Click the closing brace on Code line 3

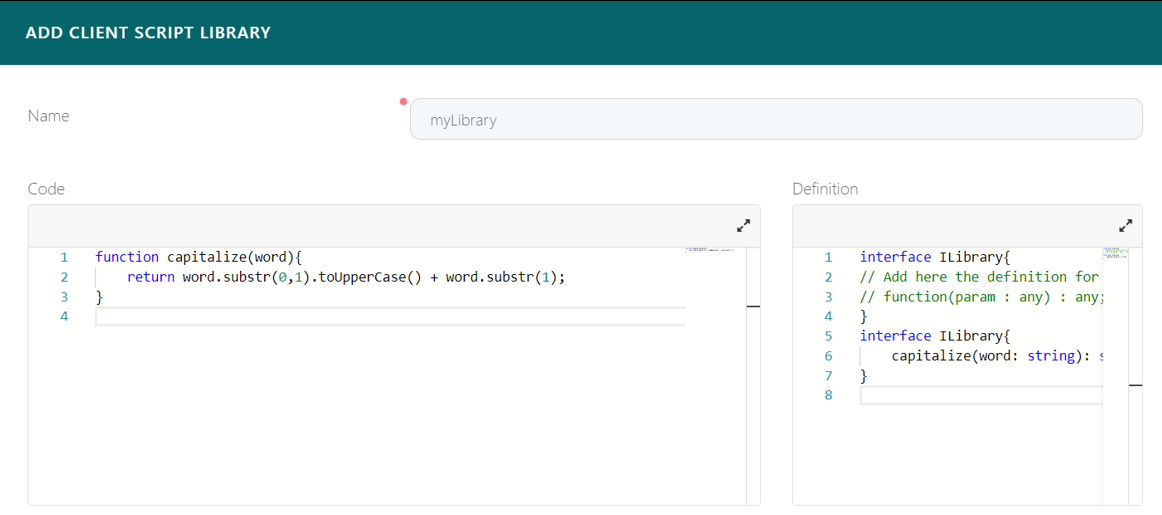99,297
